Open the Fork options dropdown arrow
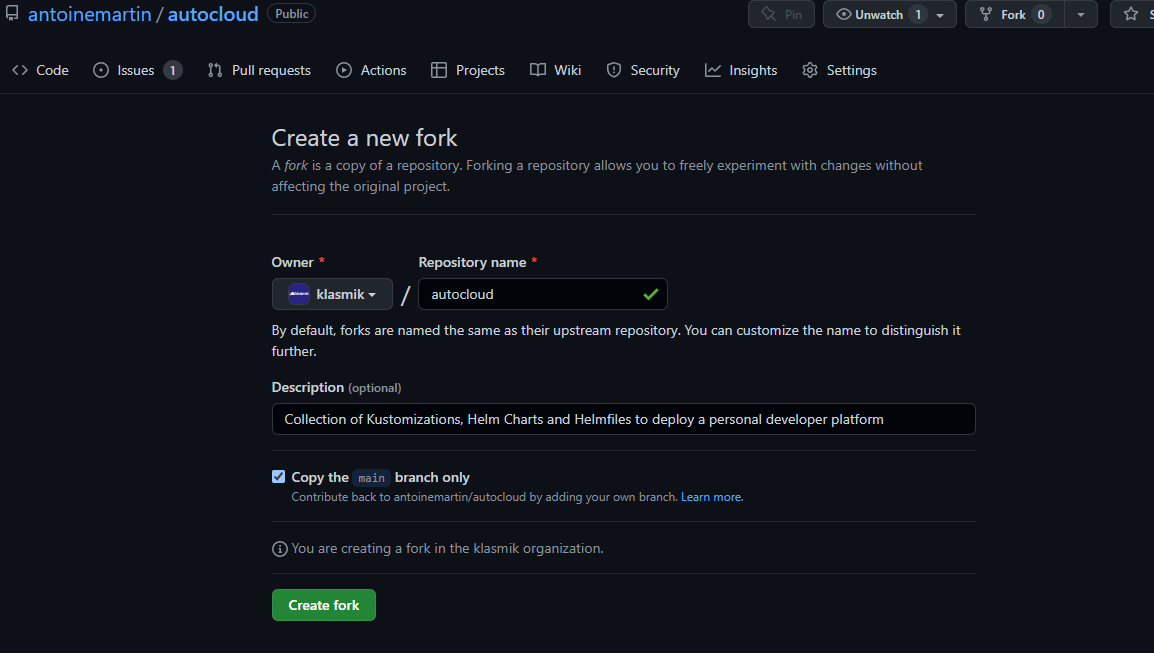 pos(1080,15)
